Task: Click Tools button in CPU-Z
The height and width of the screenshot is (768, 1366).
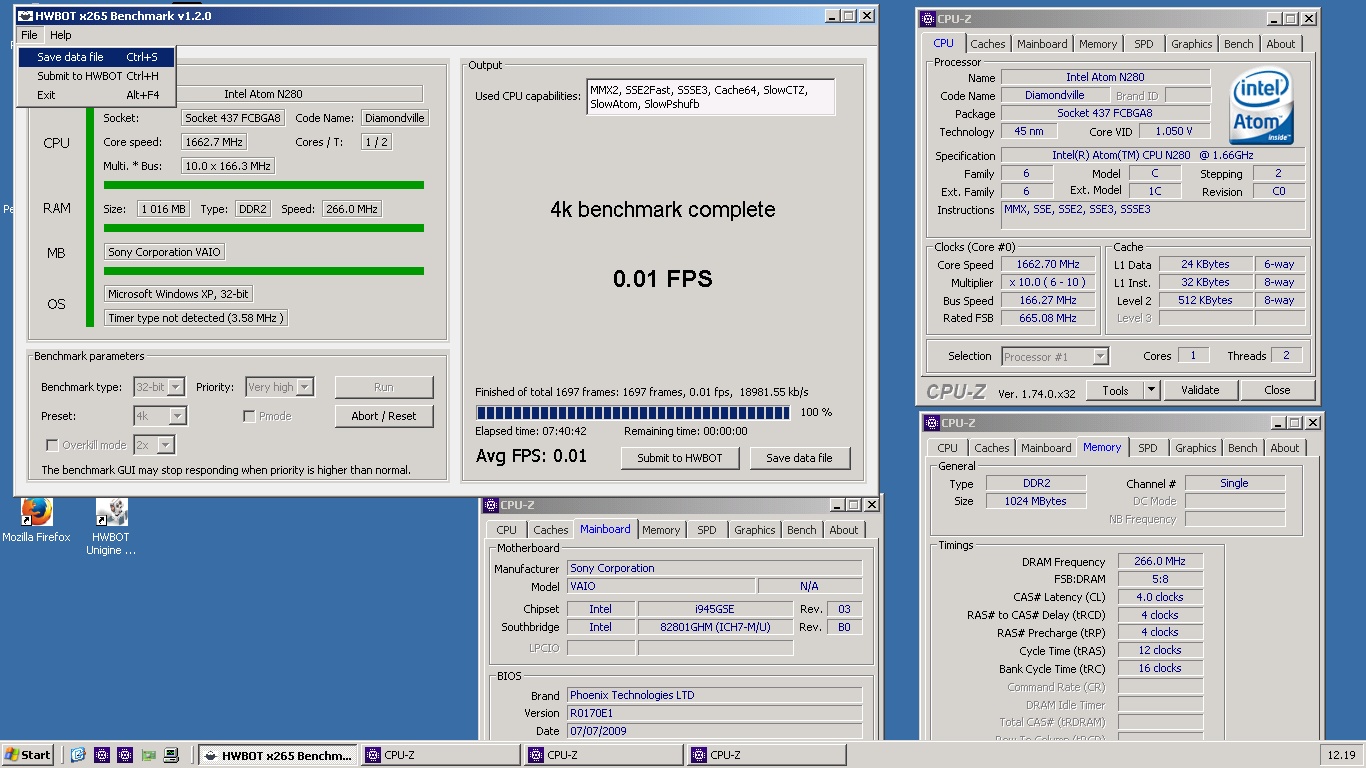Action: click(1115, 390)
